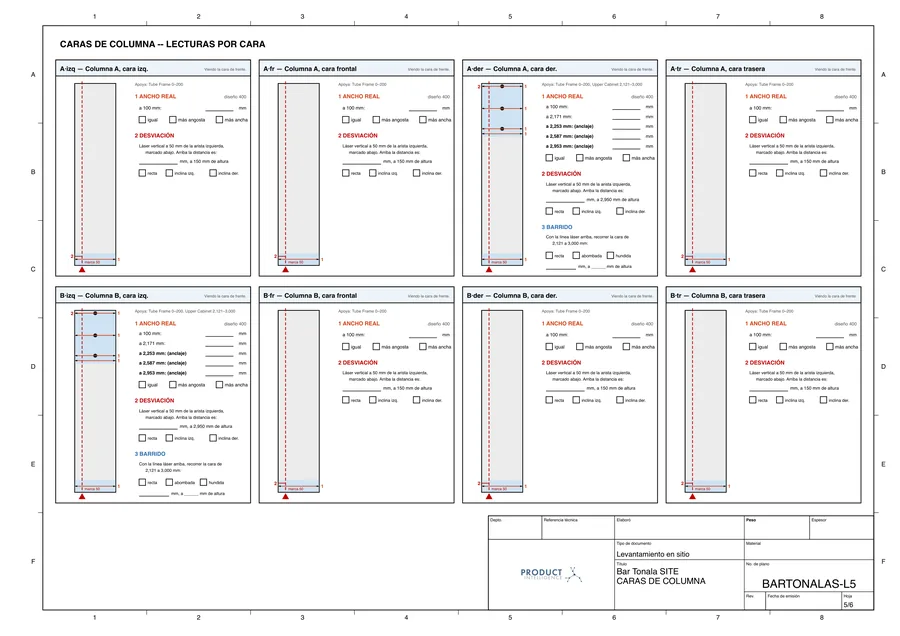The height and width of the screenshot is (636, 900).
Task: Click "3 BARRIDO" heading in the A-der panel
Action: [557, 227]
